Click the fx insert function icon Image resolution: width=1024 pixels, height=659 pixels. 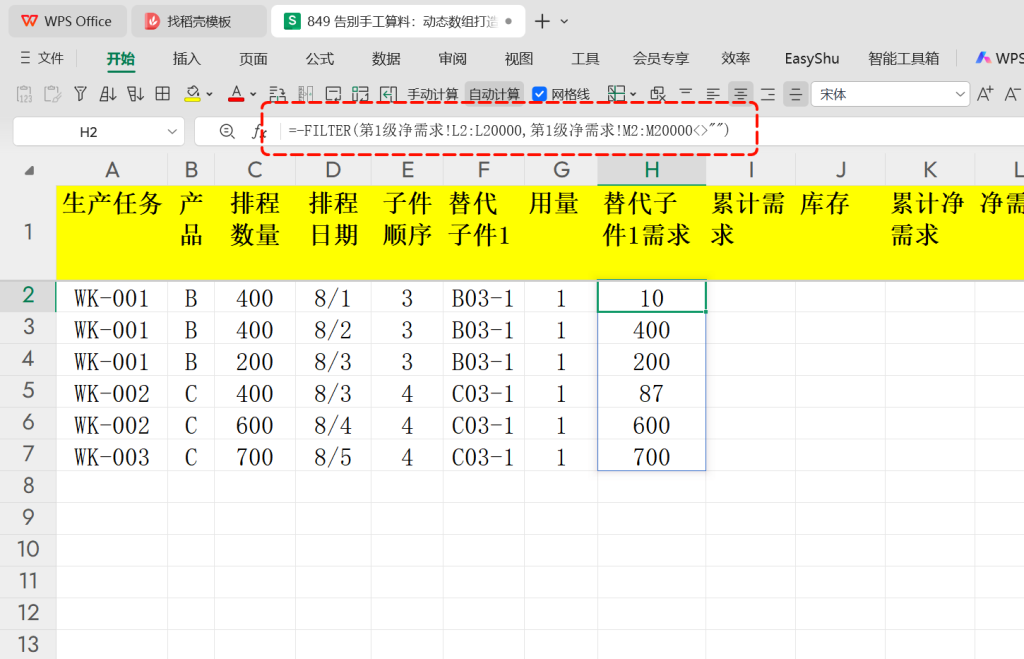[x=259, y=132]
